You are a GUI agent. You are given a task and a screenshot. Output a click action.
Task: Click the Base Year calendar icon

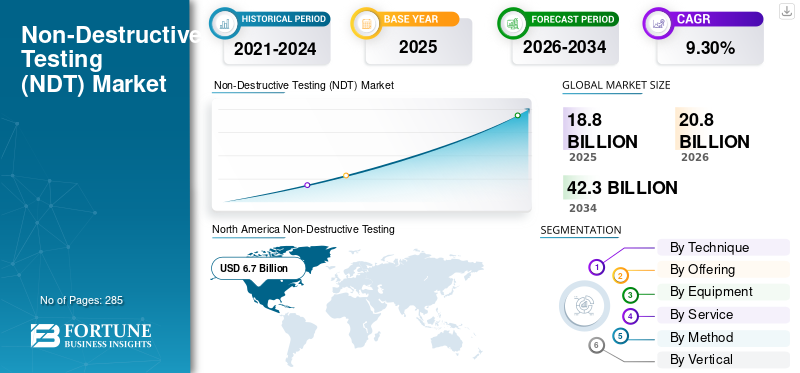click(366, 23)
